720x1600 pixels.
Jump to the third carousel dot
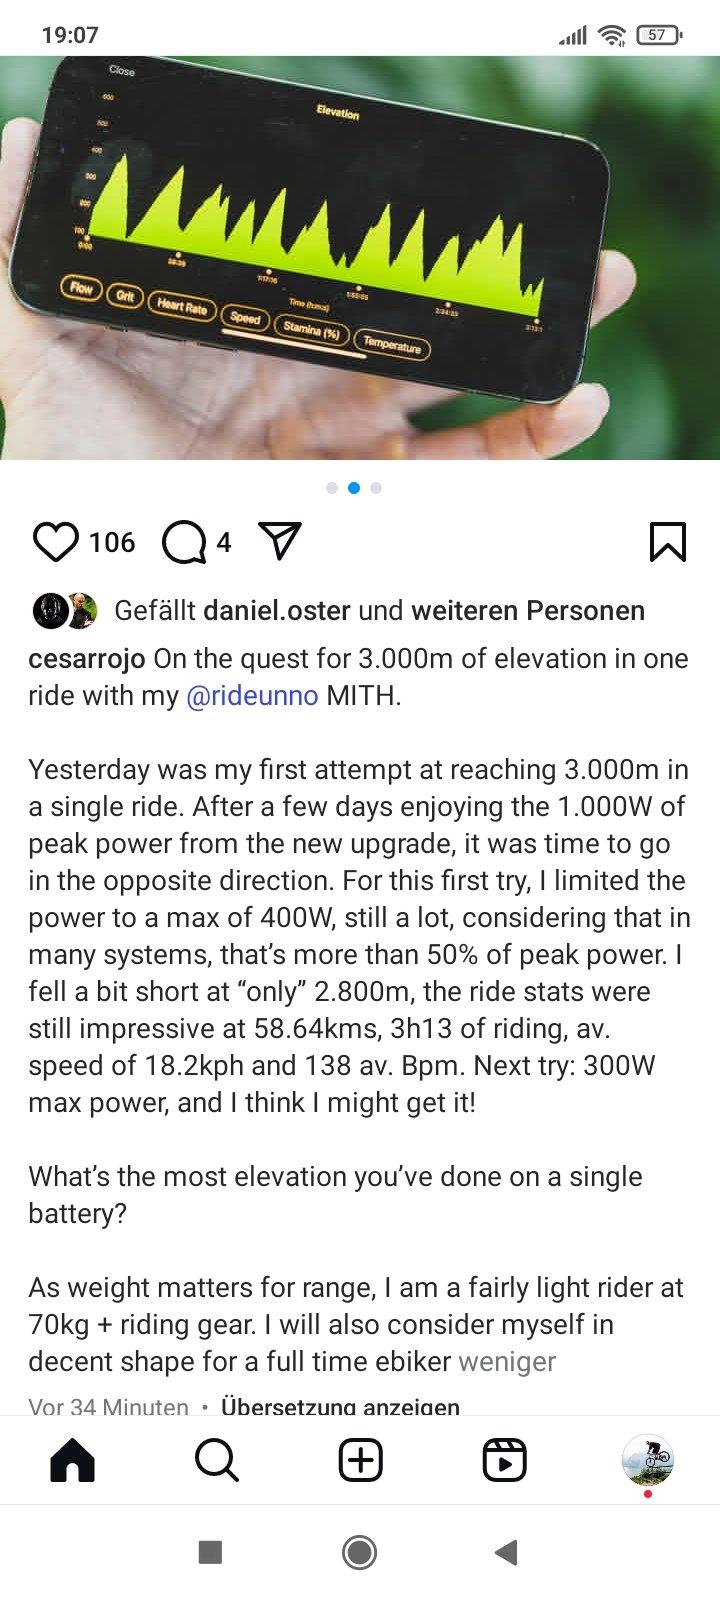pyautogui.click(x=376, y=488)
